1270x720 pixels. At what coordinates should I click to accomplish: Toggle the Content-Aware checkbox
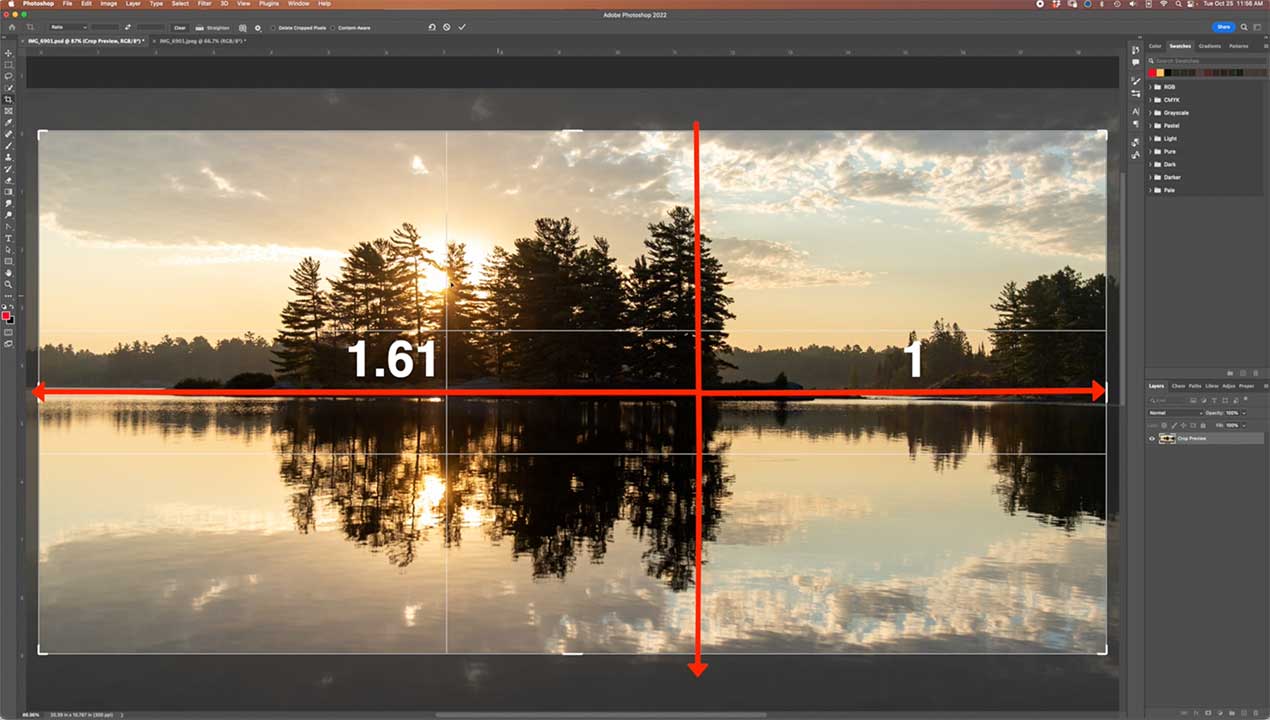point(334,28)
